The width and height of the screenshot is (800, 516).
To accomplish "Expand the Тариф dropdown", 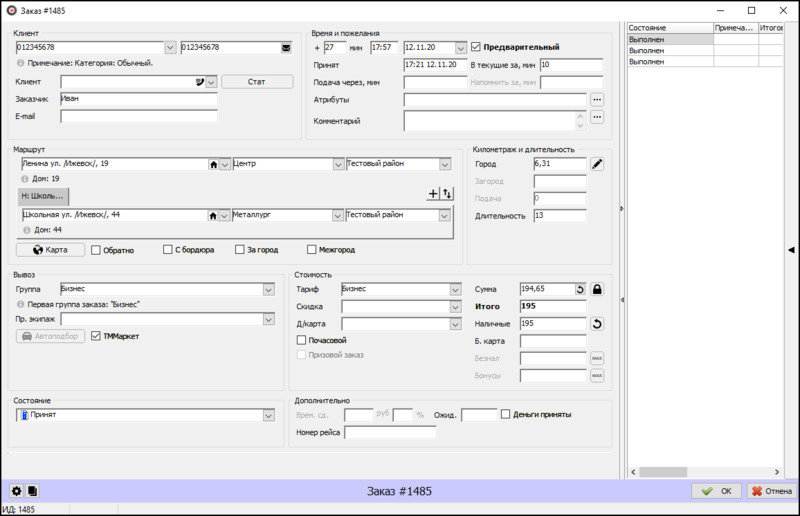I will [452, 289].
